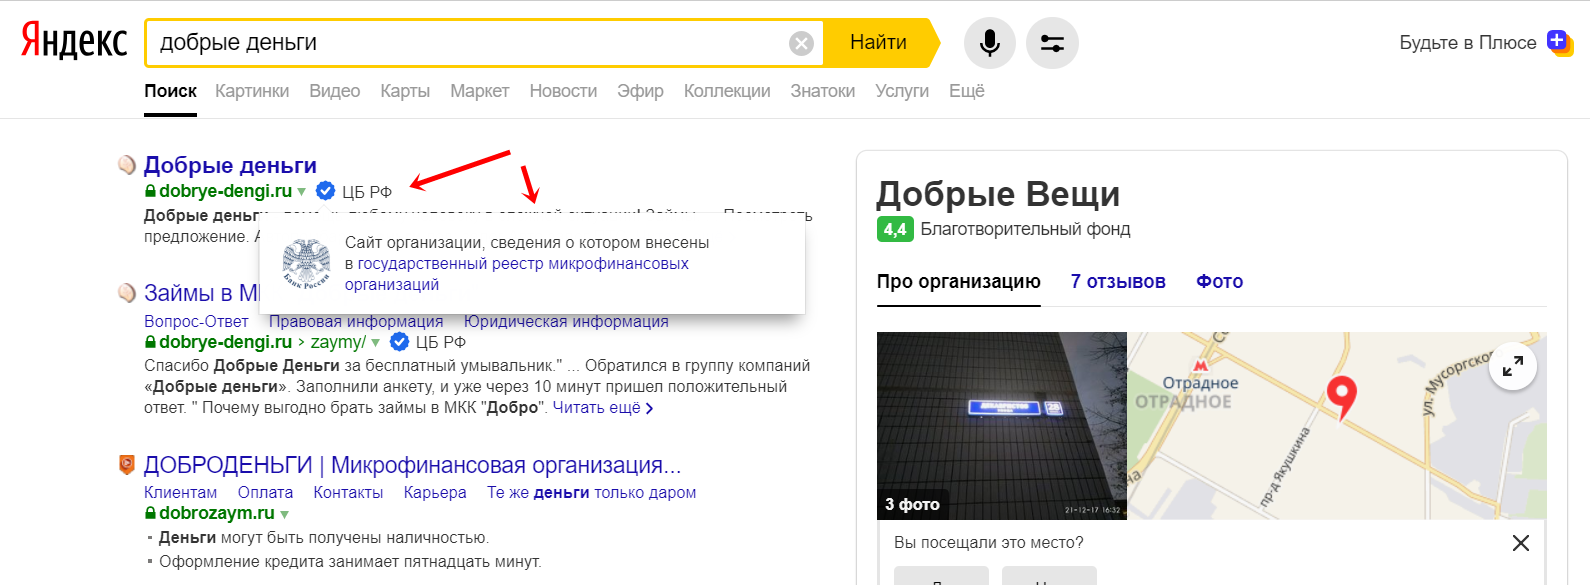The width and height of the screenshot is (1590, 585).
Task: Click 'Вы посещали это место?' question text
Action: [988, 543]
